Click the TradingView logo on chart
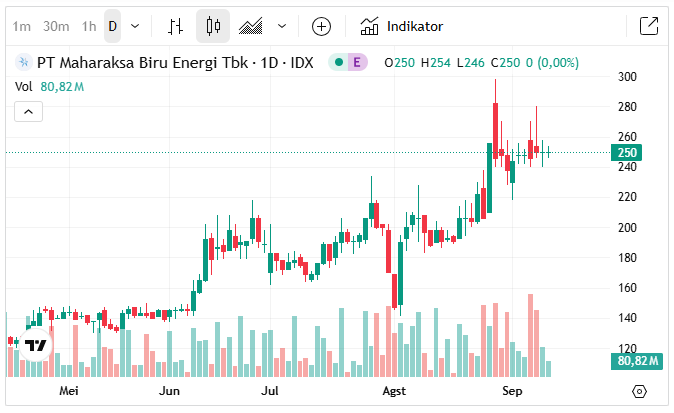This screenshot has width=674, height=413. (x=36, y=346)
